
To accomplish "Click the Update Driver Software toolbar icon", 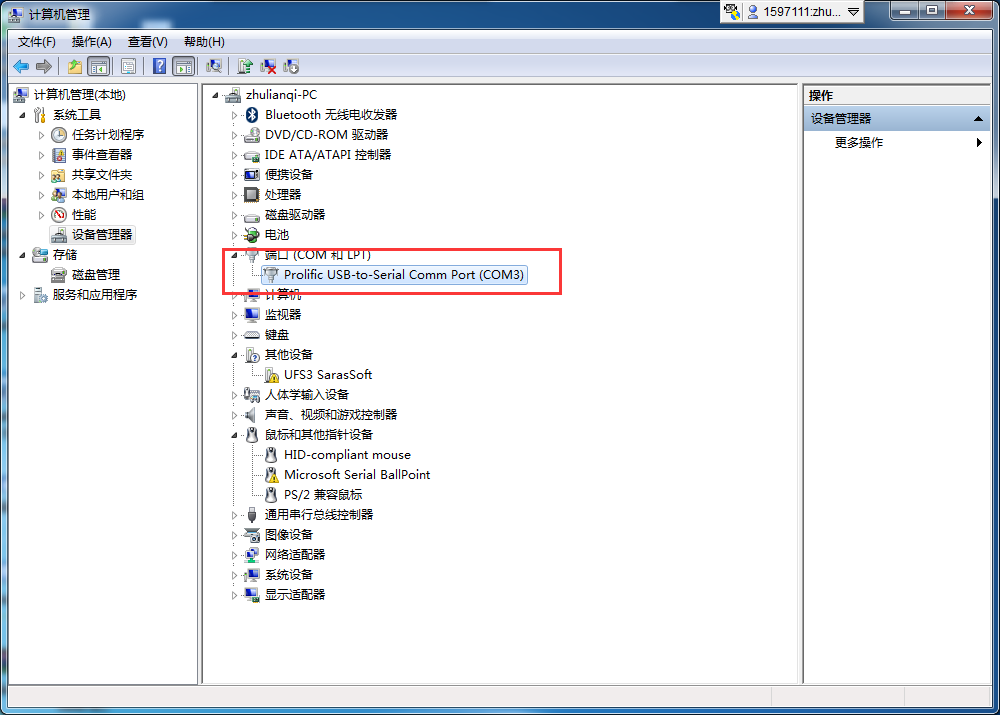I will tap(245, 66).
